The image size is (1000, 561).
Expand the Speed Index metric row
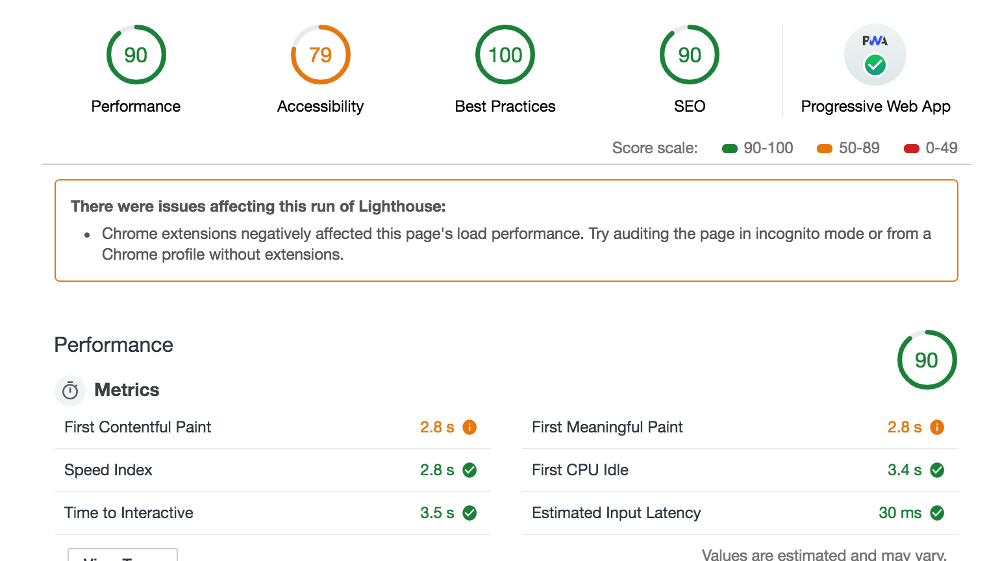click(x=272, y=470)
